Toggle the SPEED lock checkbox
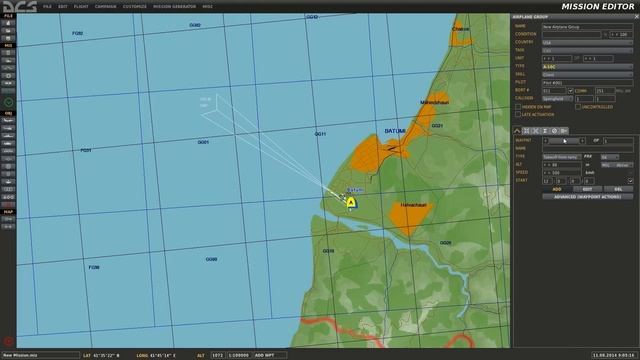The height and width of the screenshot is (360, 640). tap(631, 173)
